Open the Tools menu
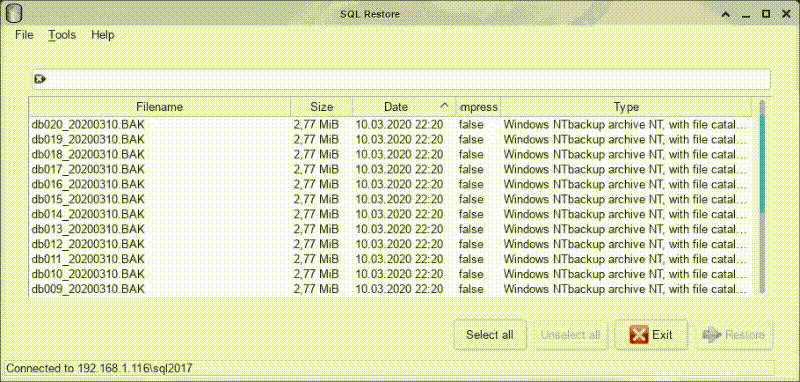Viewport: 800px width, 382px height. pyautogui.click(x=62, y=35)
